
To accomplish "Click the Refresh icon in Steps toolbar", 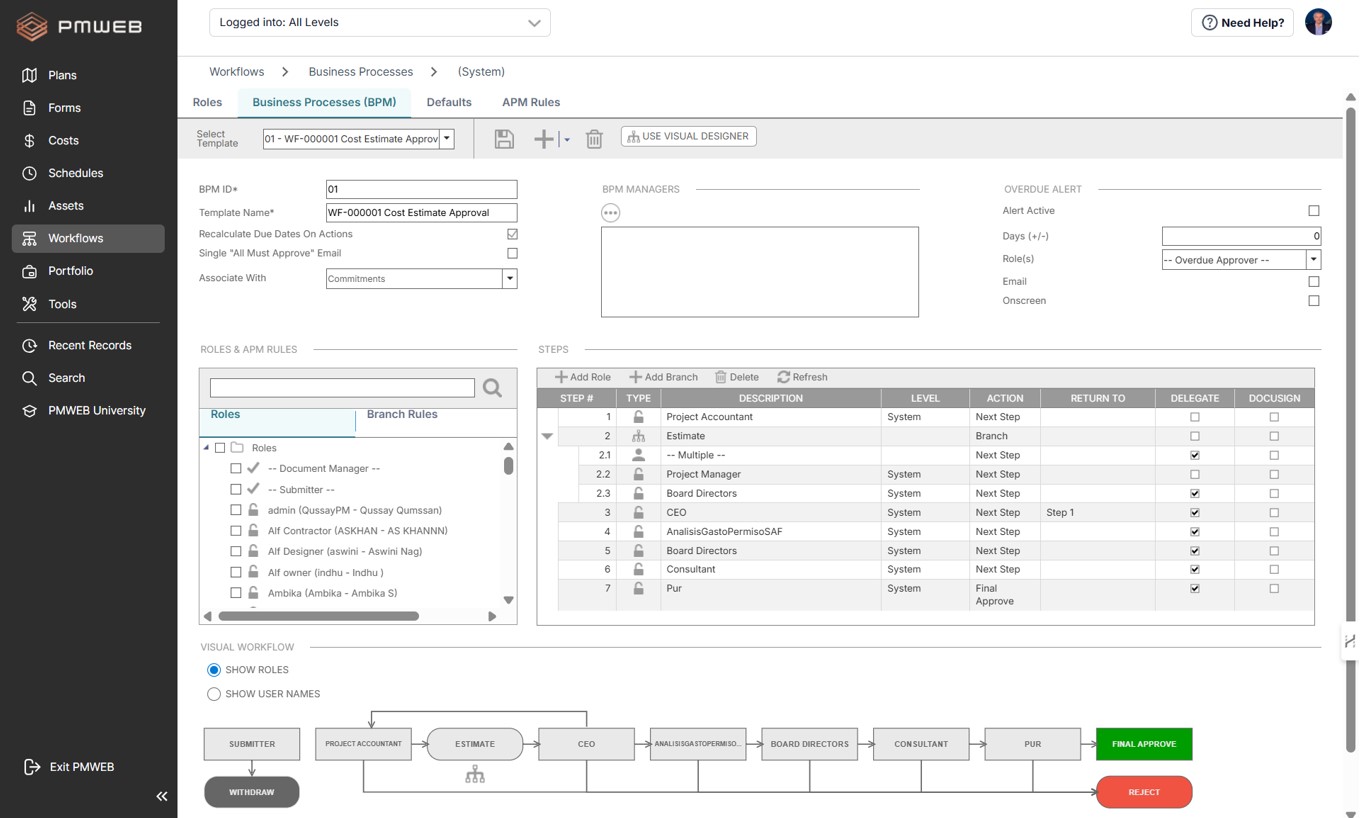I will (783, 377).
